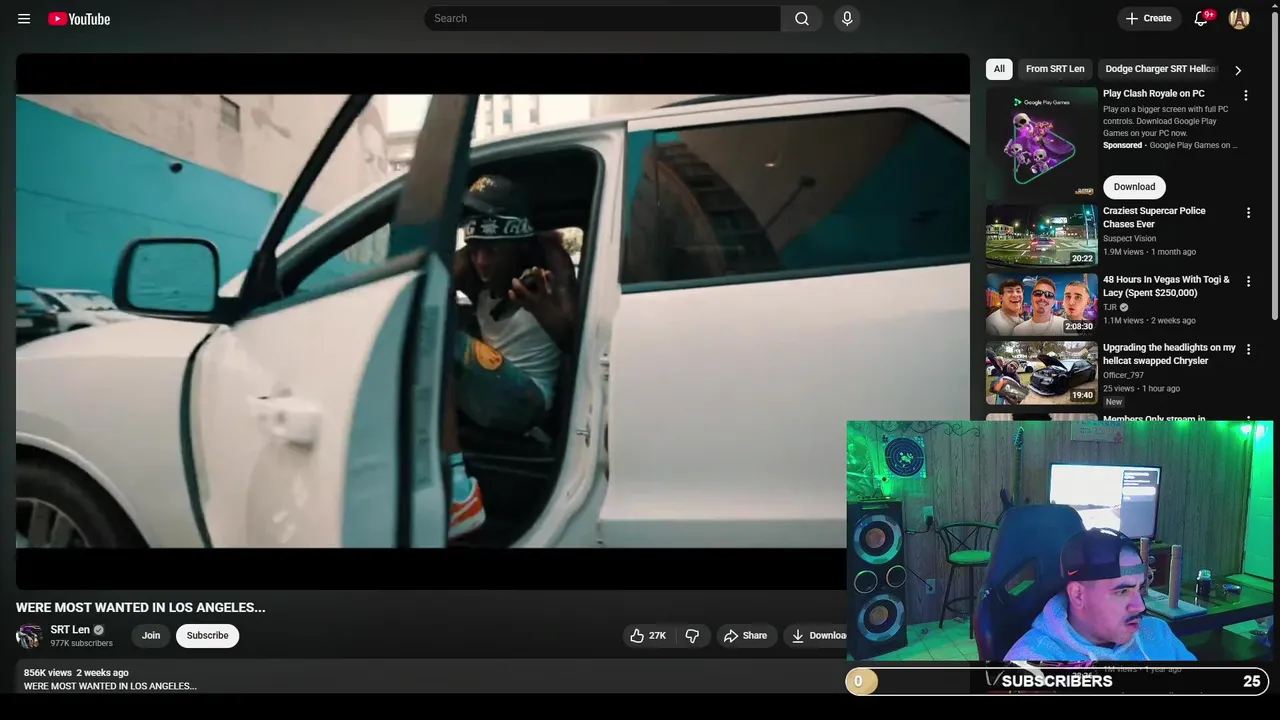
Task: Select the From SRT Len chip
Action: [x=1055, y=69]
